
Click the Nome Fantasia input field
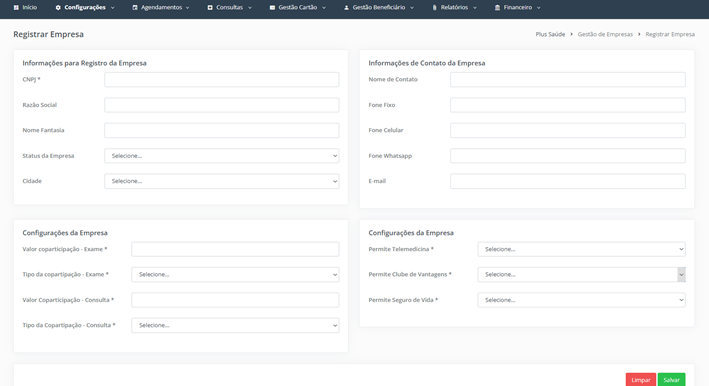coord(222,130)
